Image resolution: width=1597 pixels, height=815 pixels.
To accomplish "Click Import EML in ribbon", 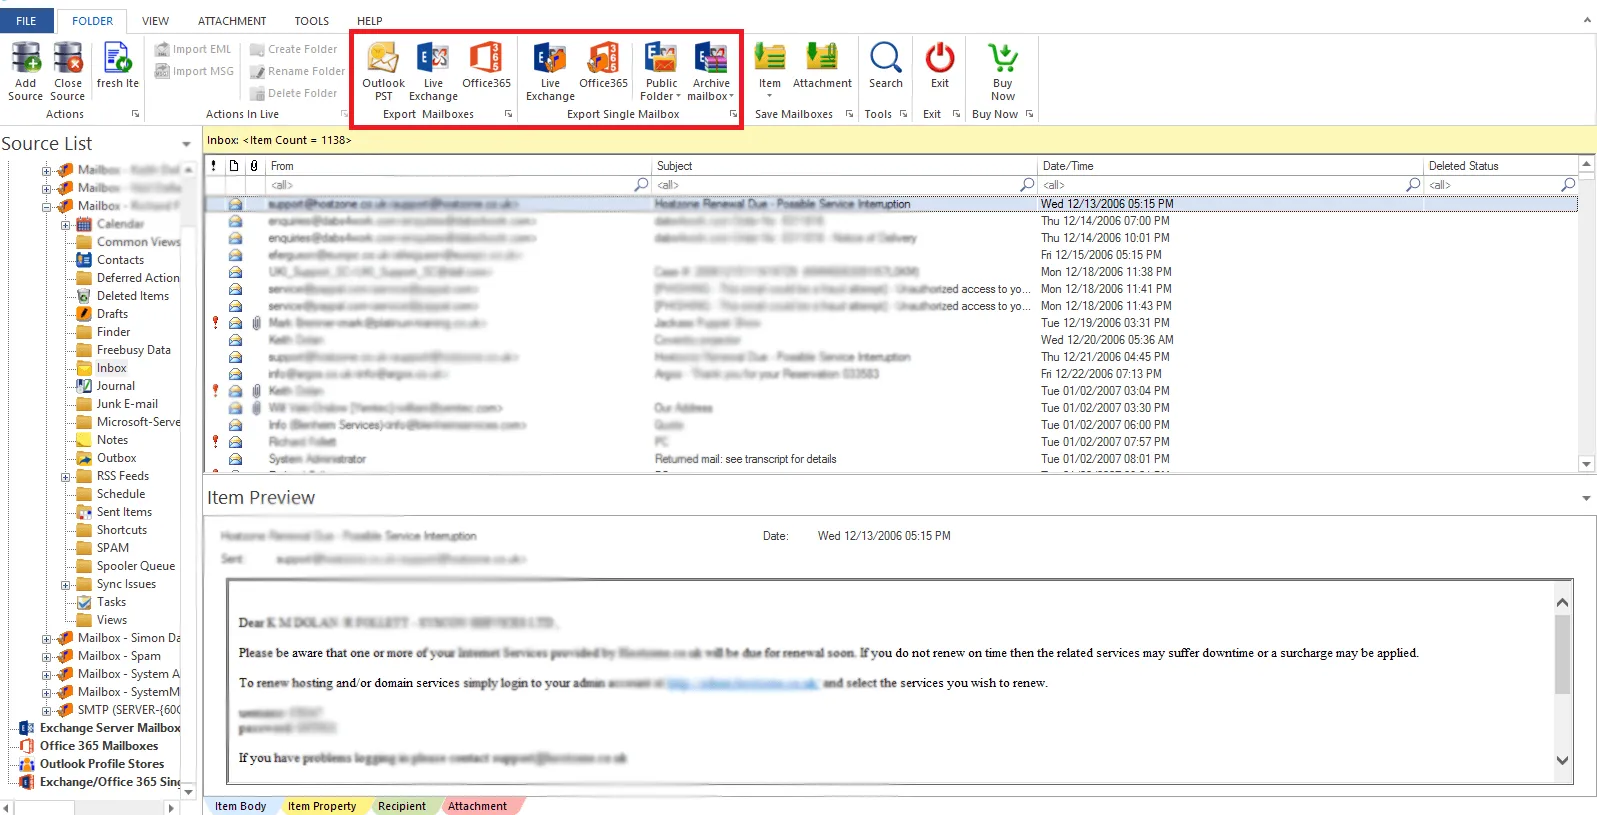I will (193, 49).
